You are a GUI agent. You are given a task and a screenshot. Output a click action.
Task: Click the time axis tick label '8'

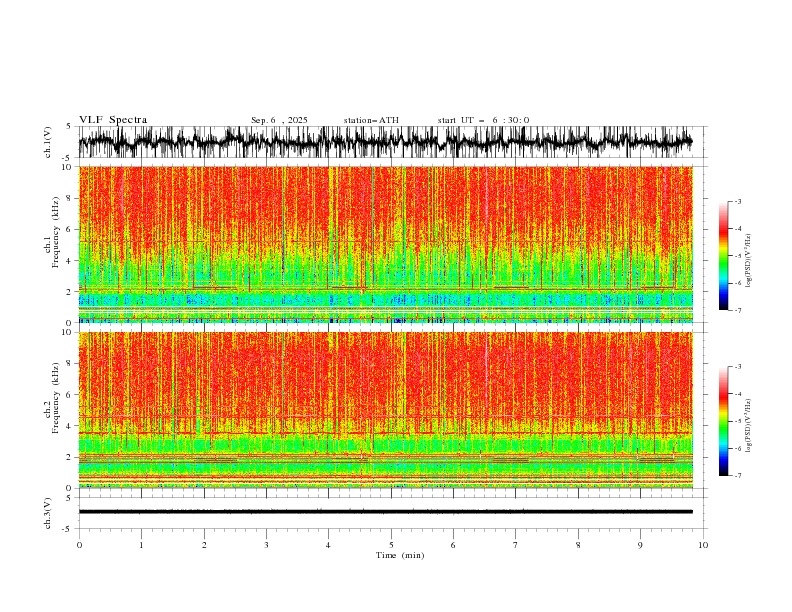pyautogui.click(x=578, y=545)
